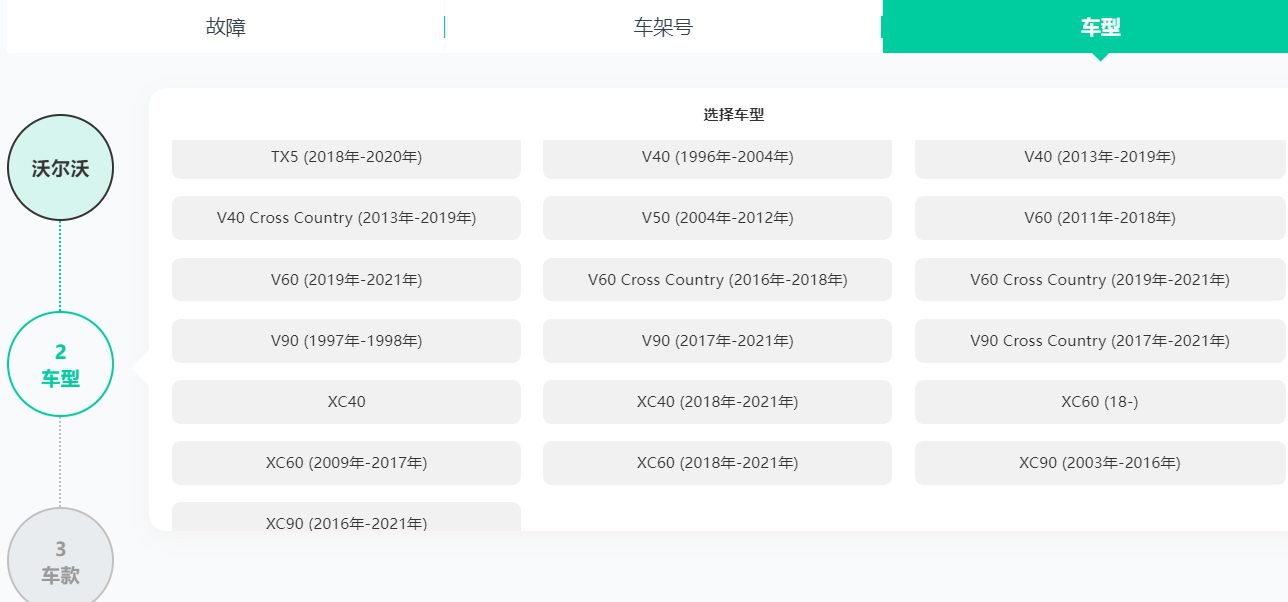The height and width of the screenshot is (602, 1288).
Task: Select V60 Cross Country (2016年-2018年)
Action: point(716,279)
